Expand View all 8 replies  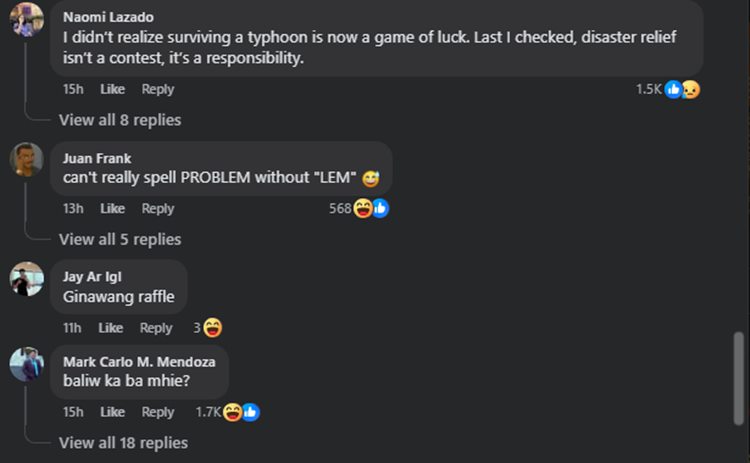pyautogui.click(x=120, y=120)
